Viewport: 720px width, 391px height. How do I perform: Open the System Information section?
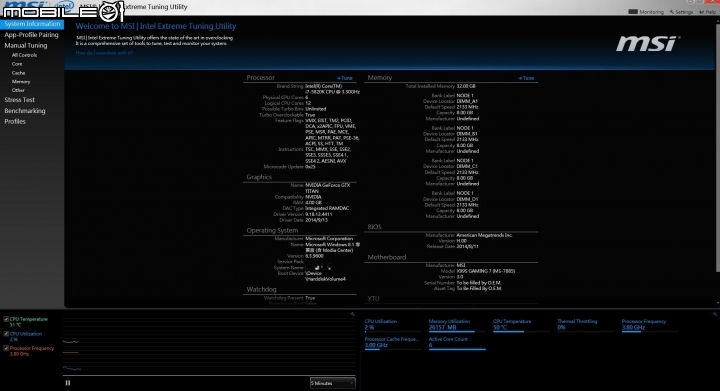click(32, 24)
